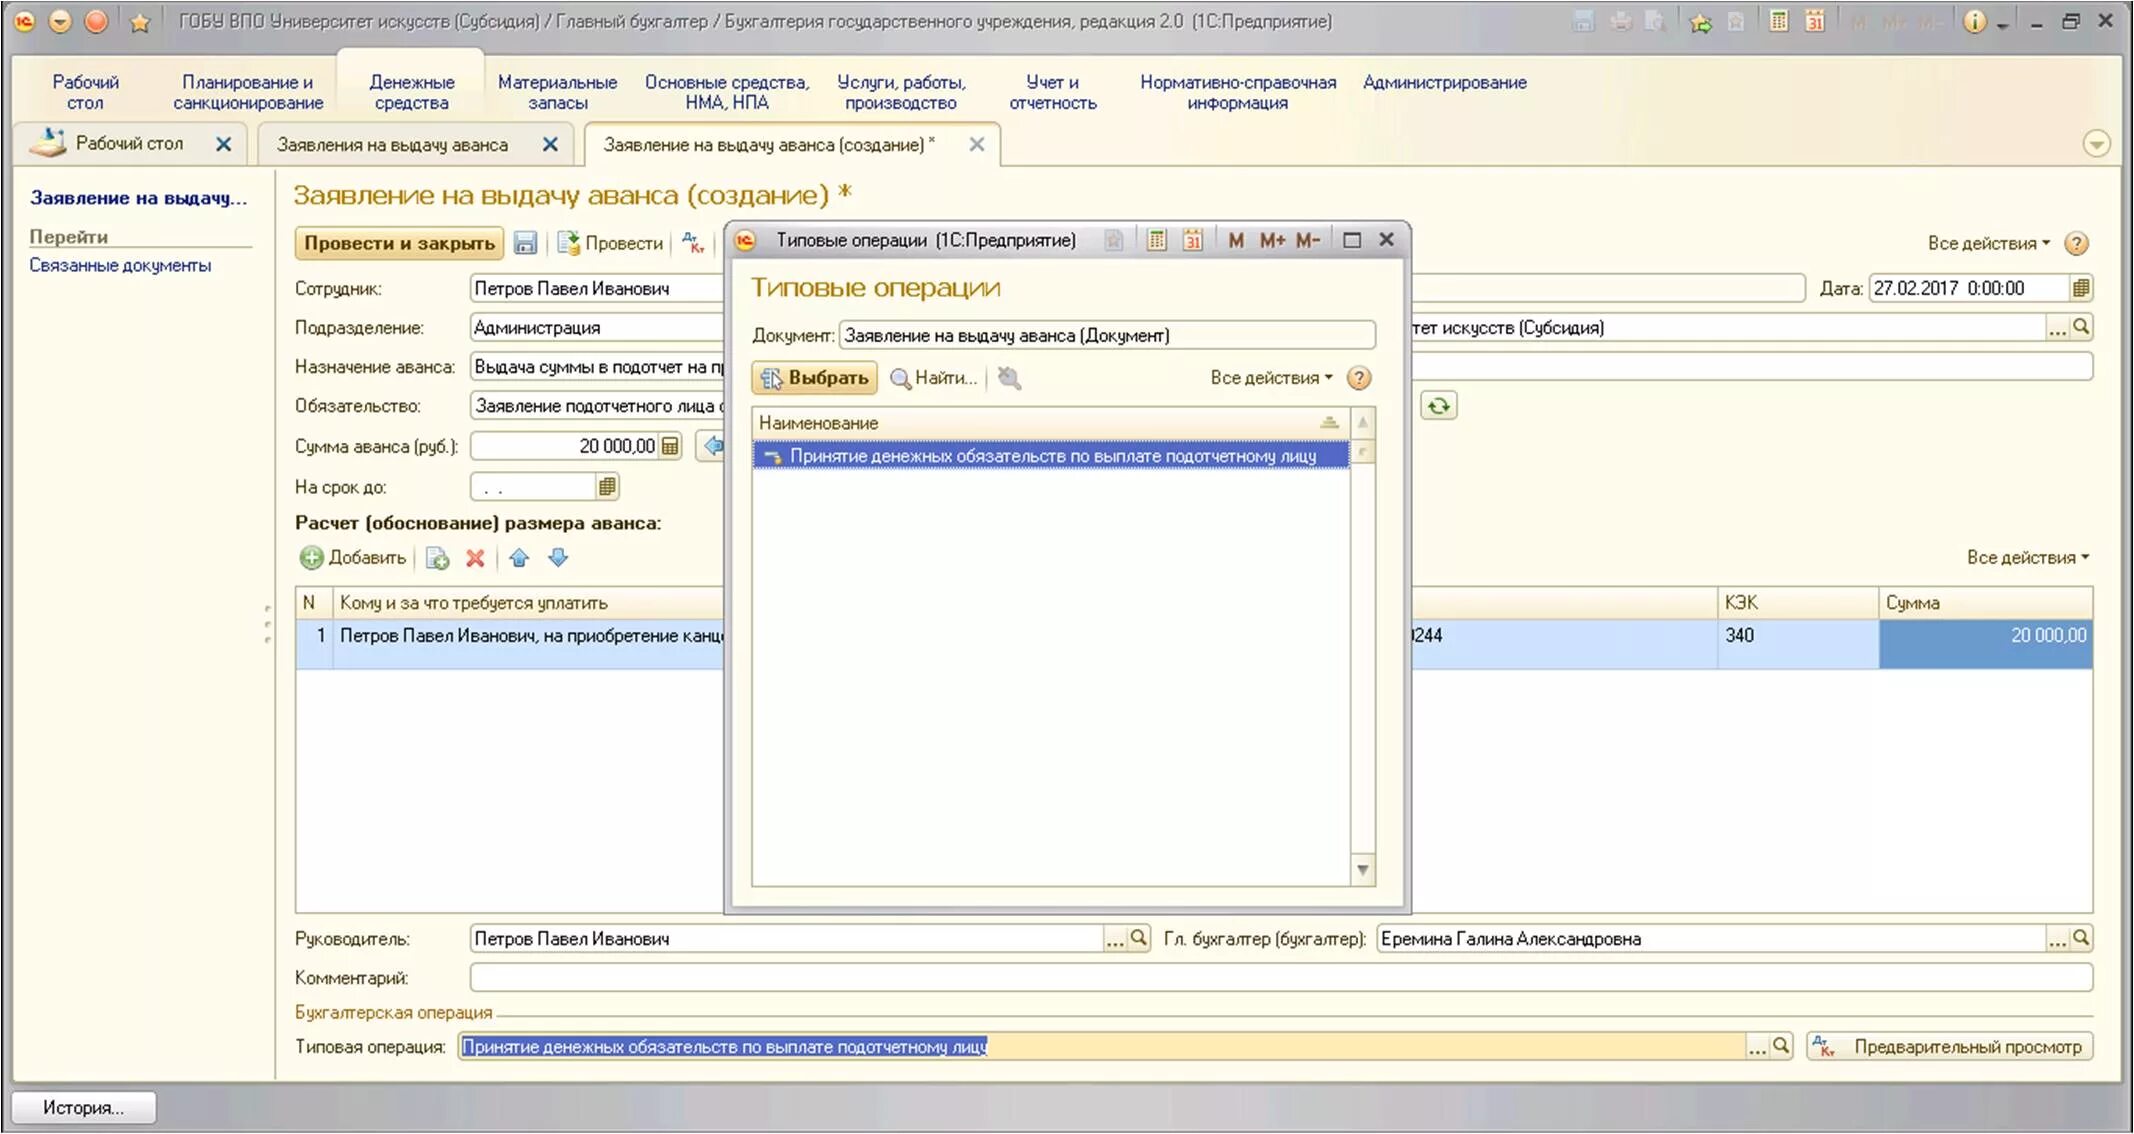Click the Сумма cell showing 20 000,00

click(1985, 642)
